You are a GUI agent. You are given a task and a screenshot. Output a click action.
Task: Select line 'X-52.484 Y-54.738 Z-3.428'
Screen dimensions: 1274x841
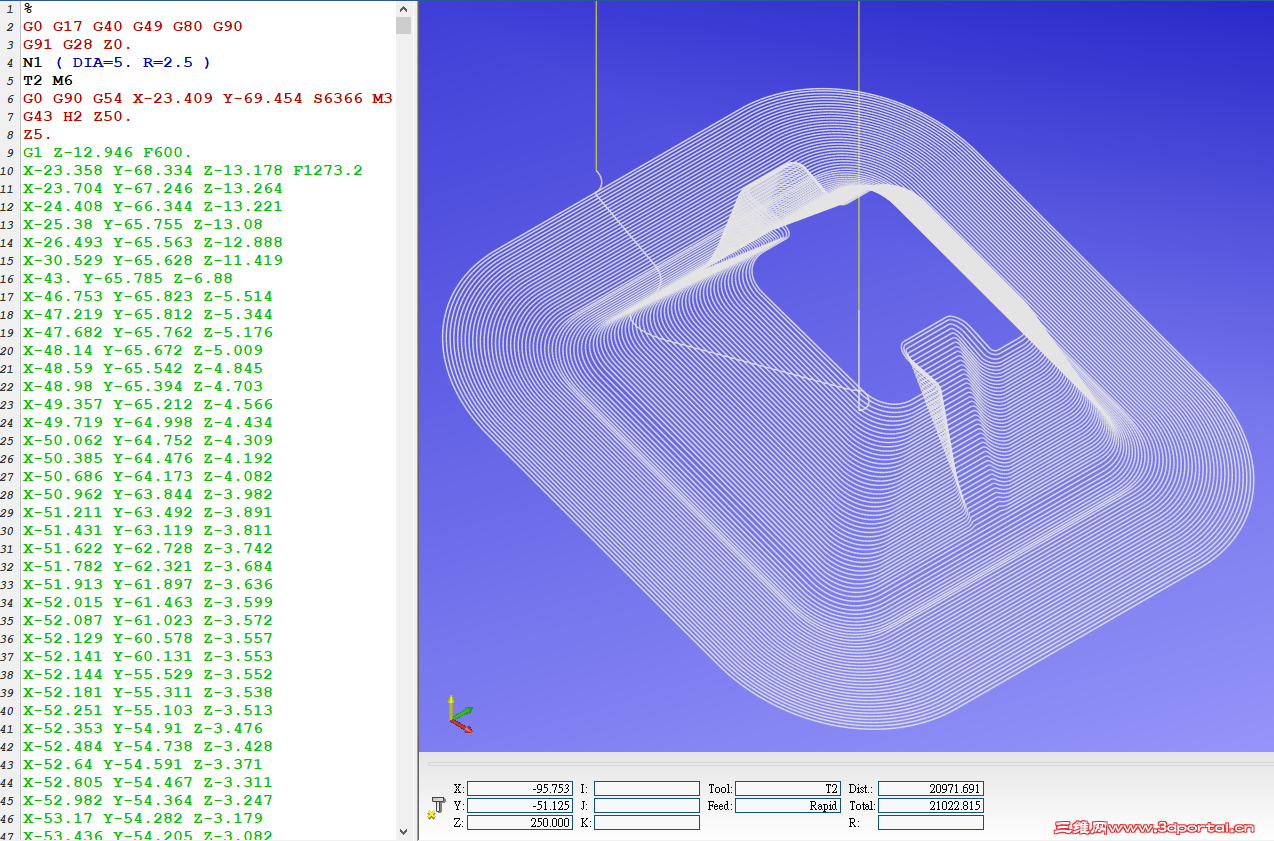coord(147,746)
